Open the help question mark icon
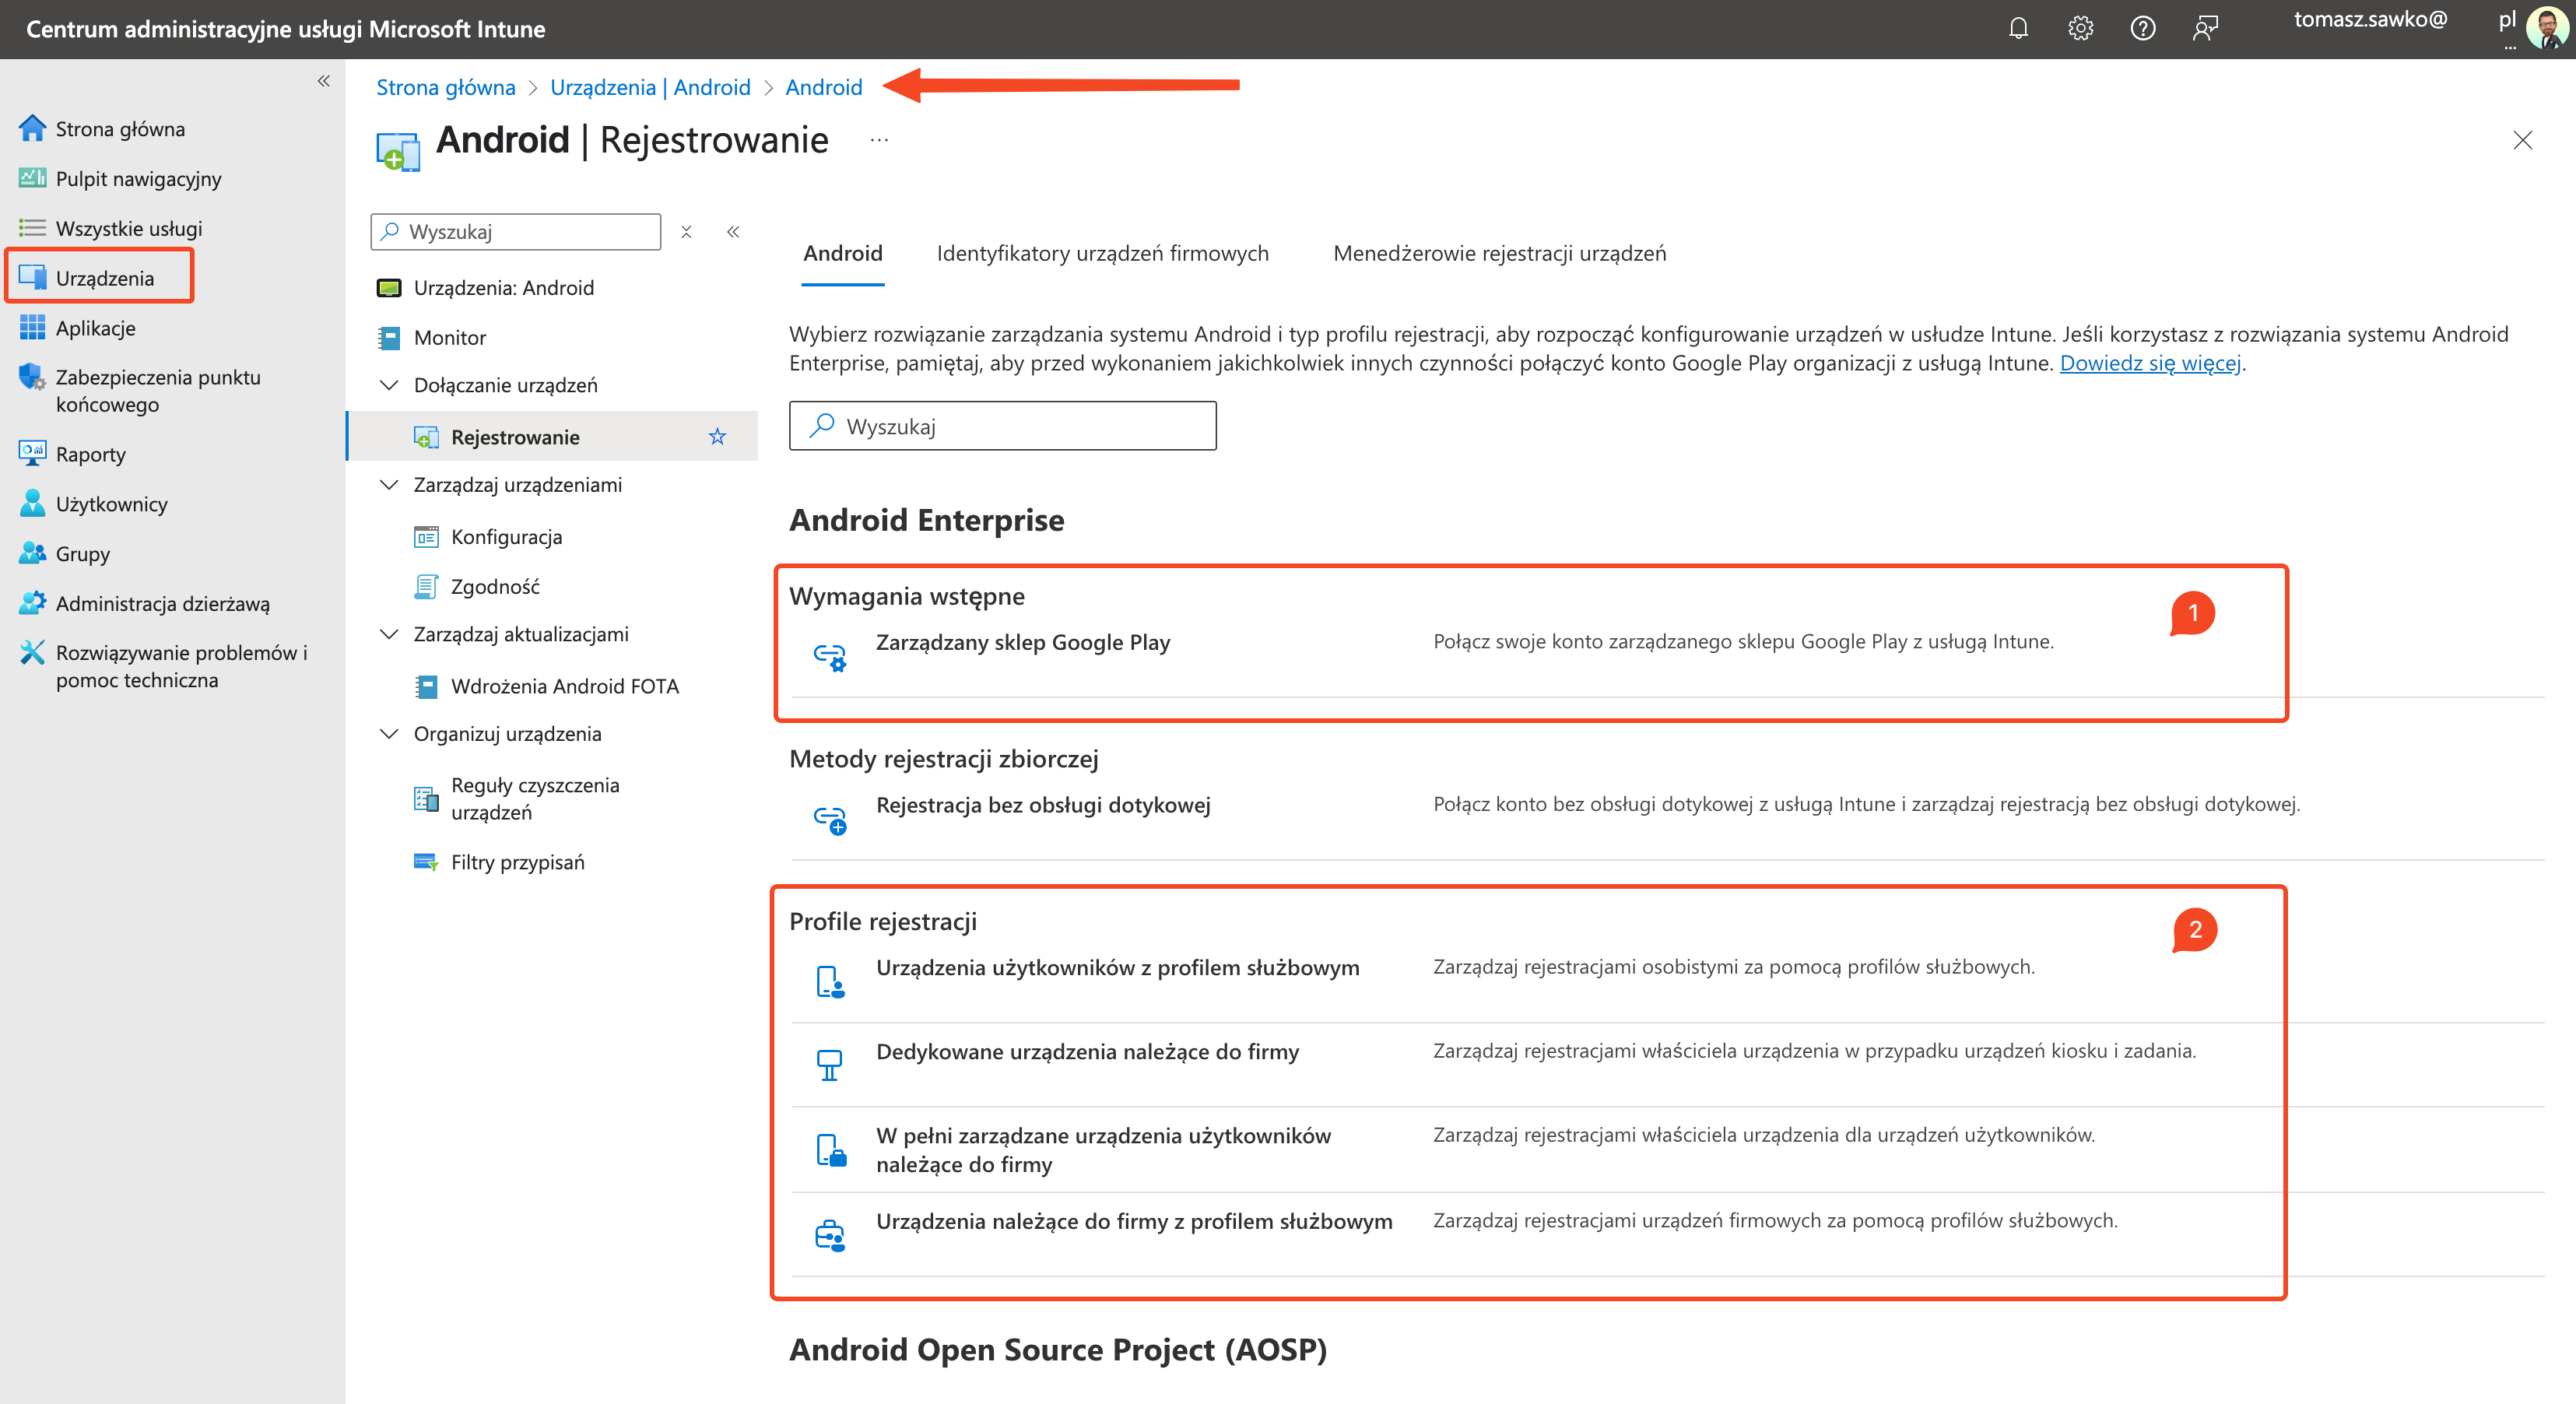This screenshot has width=2576, height=1404. 2142,28
